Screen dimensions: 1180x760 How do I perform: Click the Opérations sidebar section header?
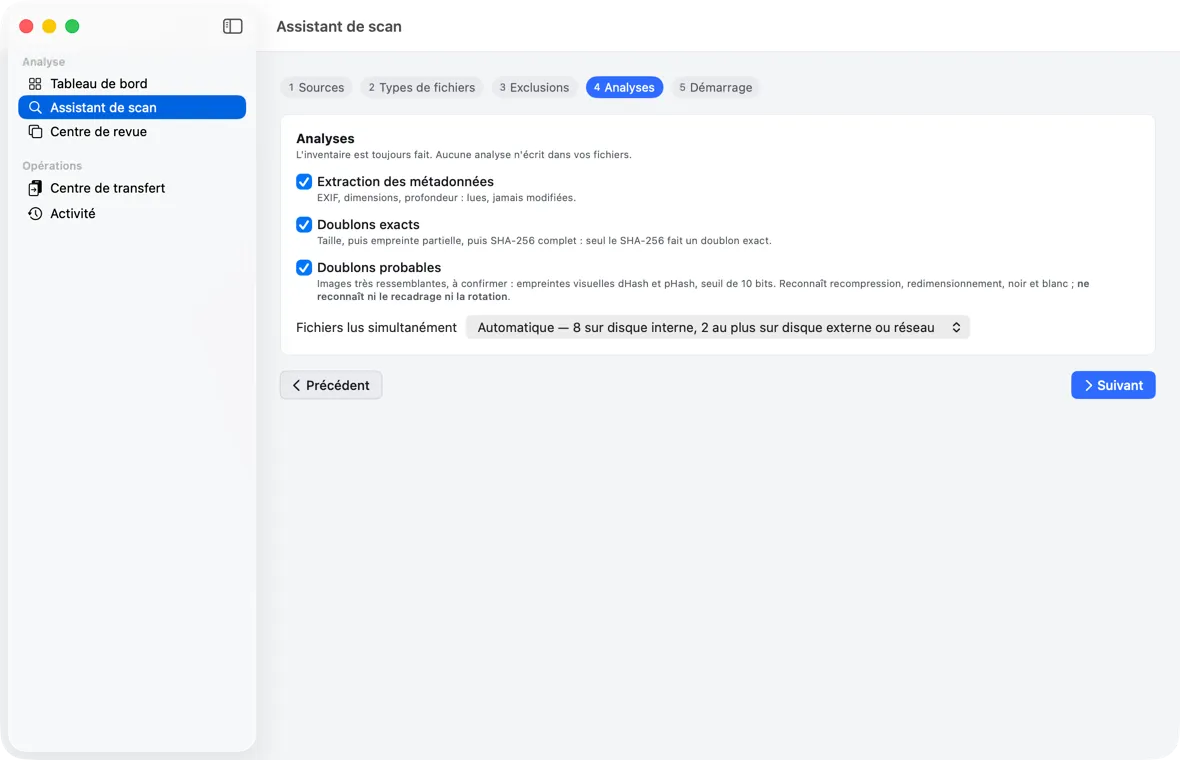pos(52,166)
